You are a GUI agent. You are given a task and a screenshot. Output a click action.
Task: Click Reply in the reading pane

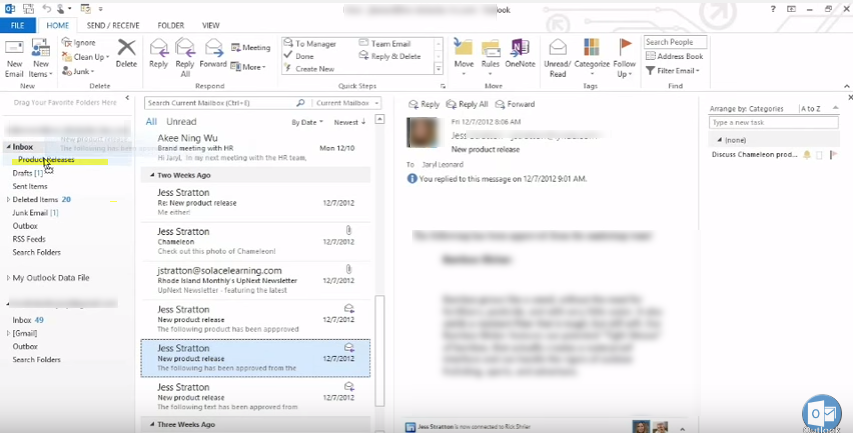(x=424, y=104)
